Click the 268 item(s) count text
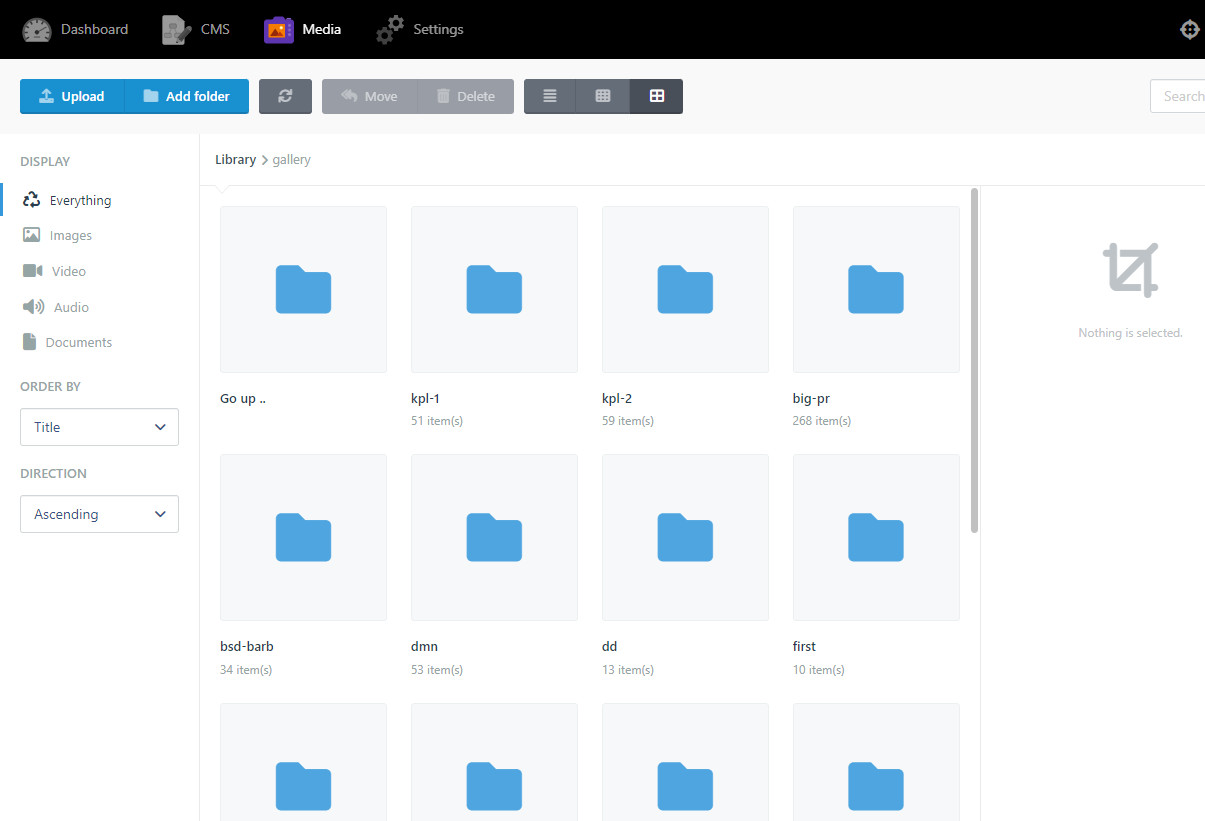Screen dimensions: 1205x821 point(822,421)
